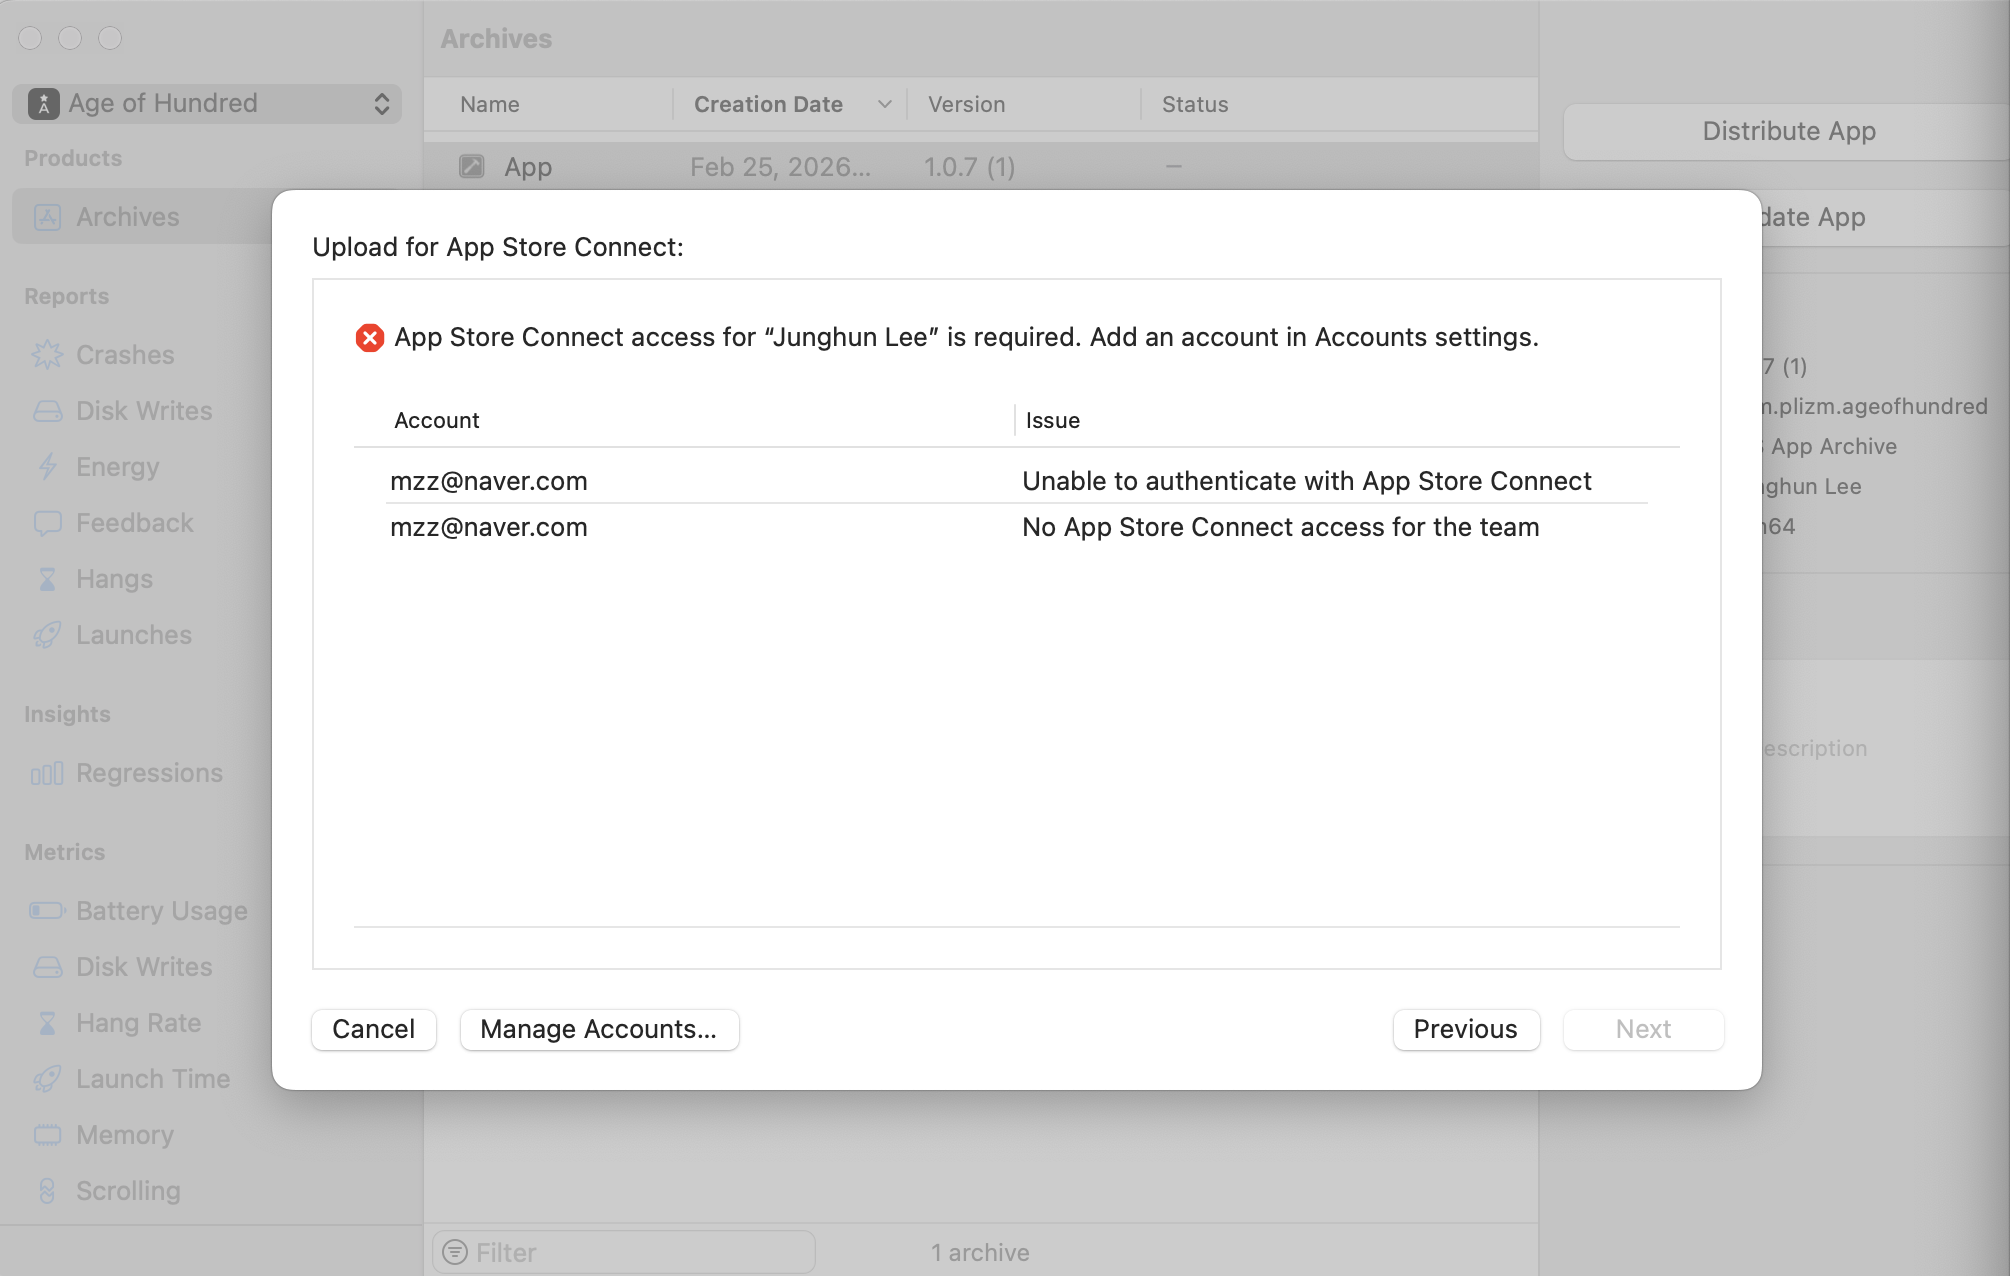Select the Battery Usage icon
The height and width of the screenshot is (1276, 2010).
click(47, 911)
